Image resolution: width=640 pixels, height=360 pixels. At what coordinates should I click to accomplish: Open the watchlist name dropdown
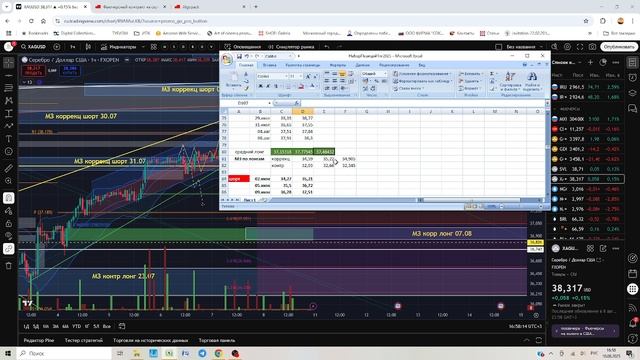pos(566,62)
